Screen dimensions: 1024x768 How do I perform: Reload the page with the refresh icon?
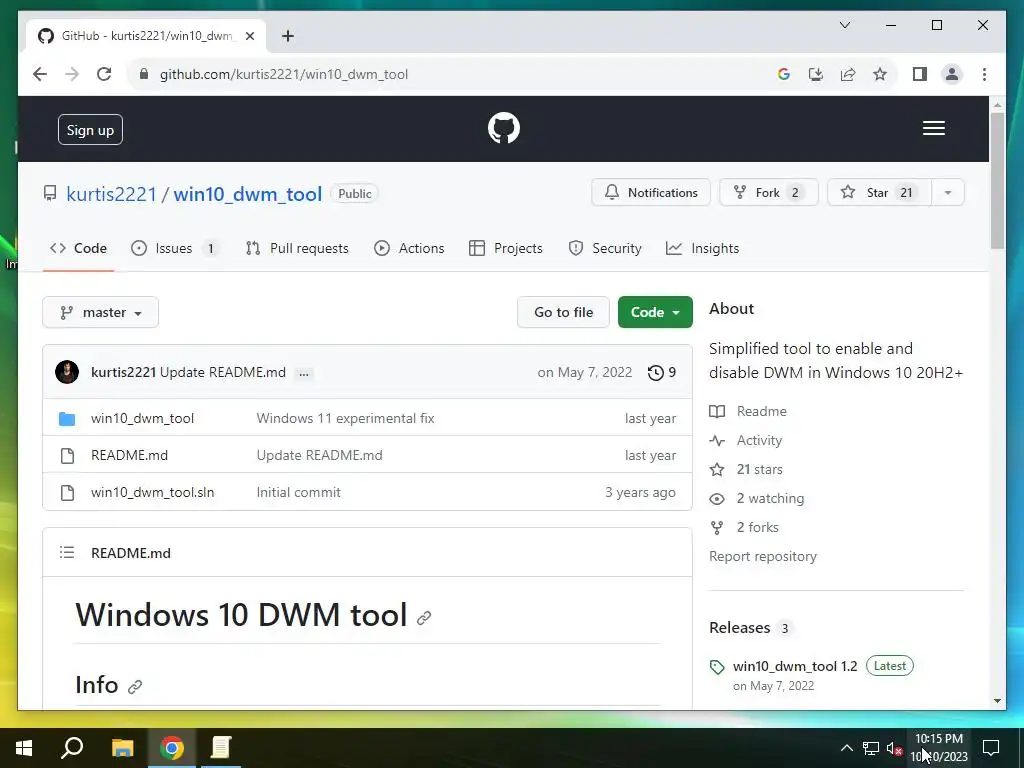tap(104, 74)
